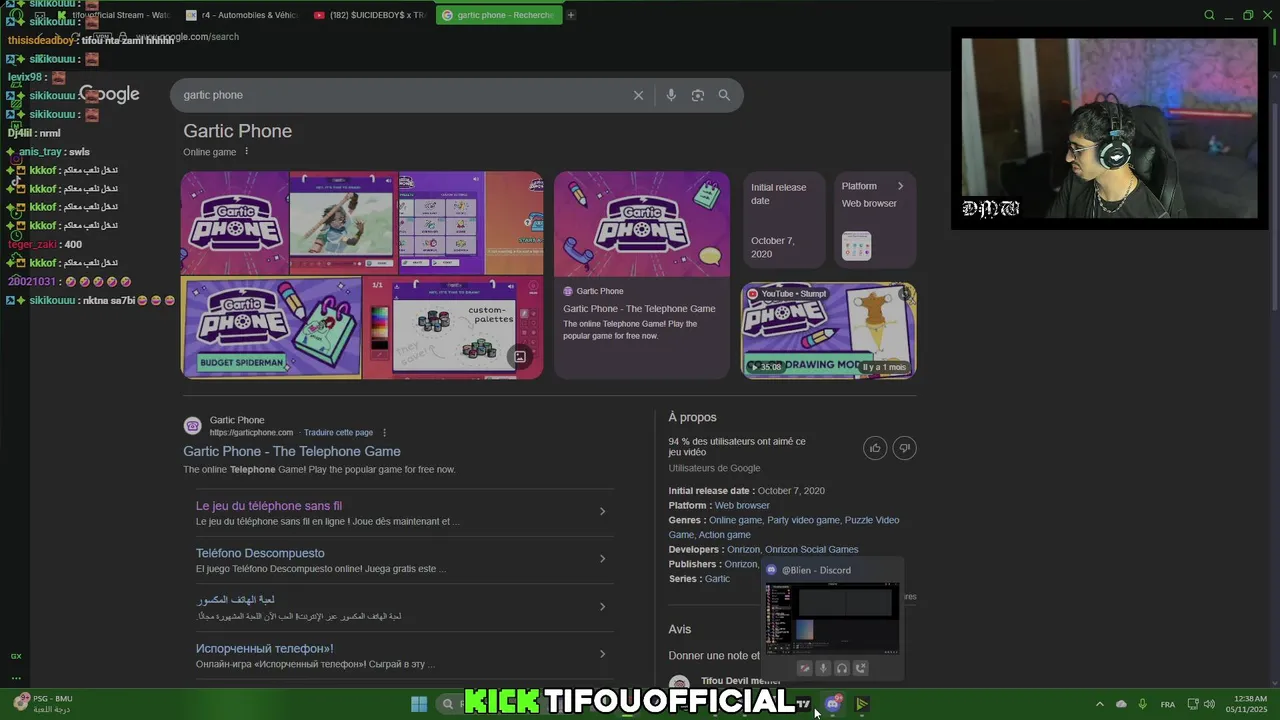Toggle deafen headphones in Discord preview
The image size is (1280, 720).
(842, 668)
